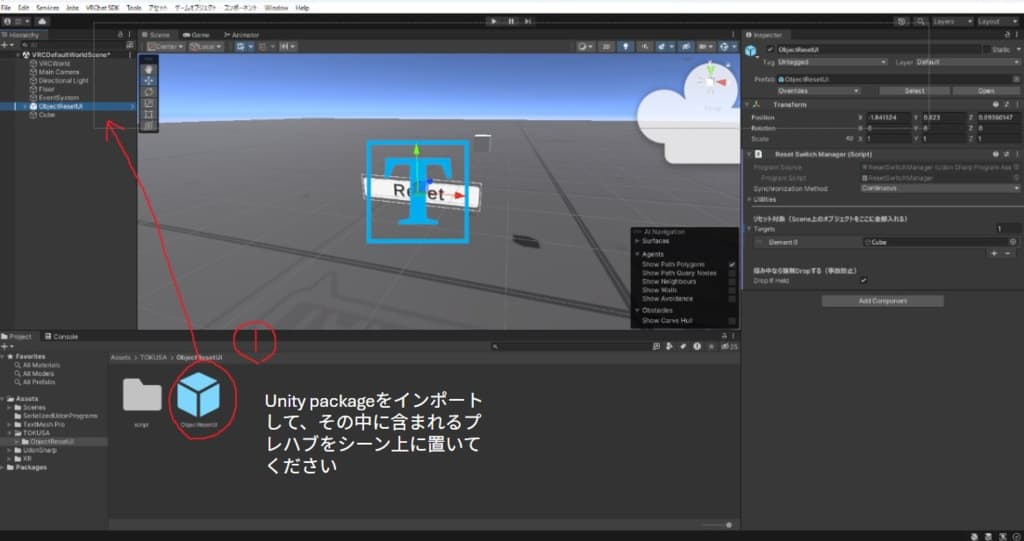The image size is (1024, 541).
Task: Click the Position X value field
Action: pos(888,118)
